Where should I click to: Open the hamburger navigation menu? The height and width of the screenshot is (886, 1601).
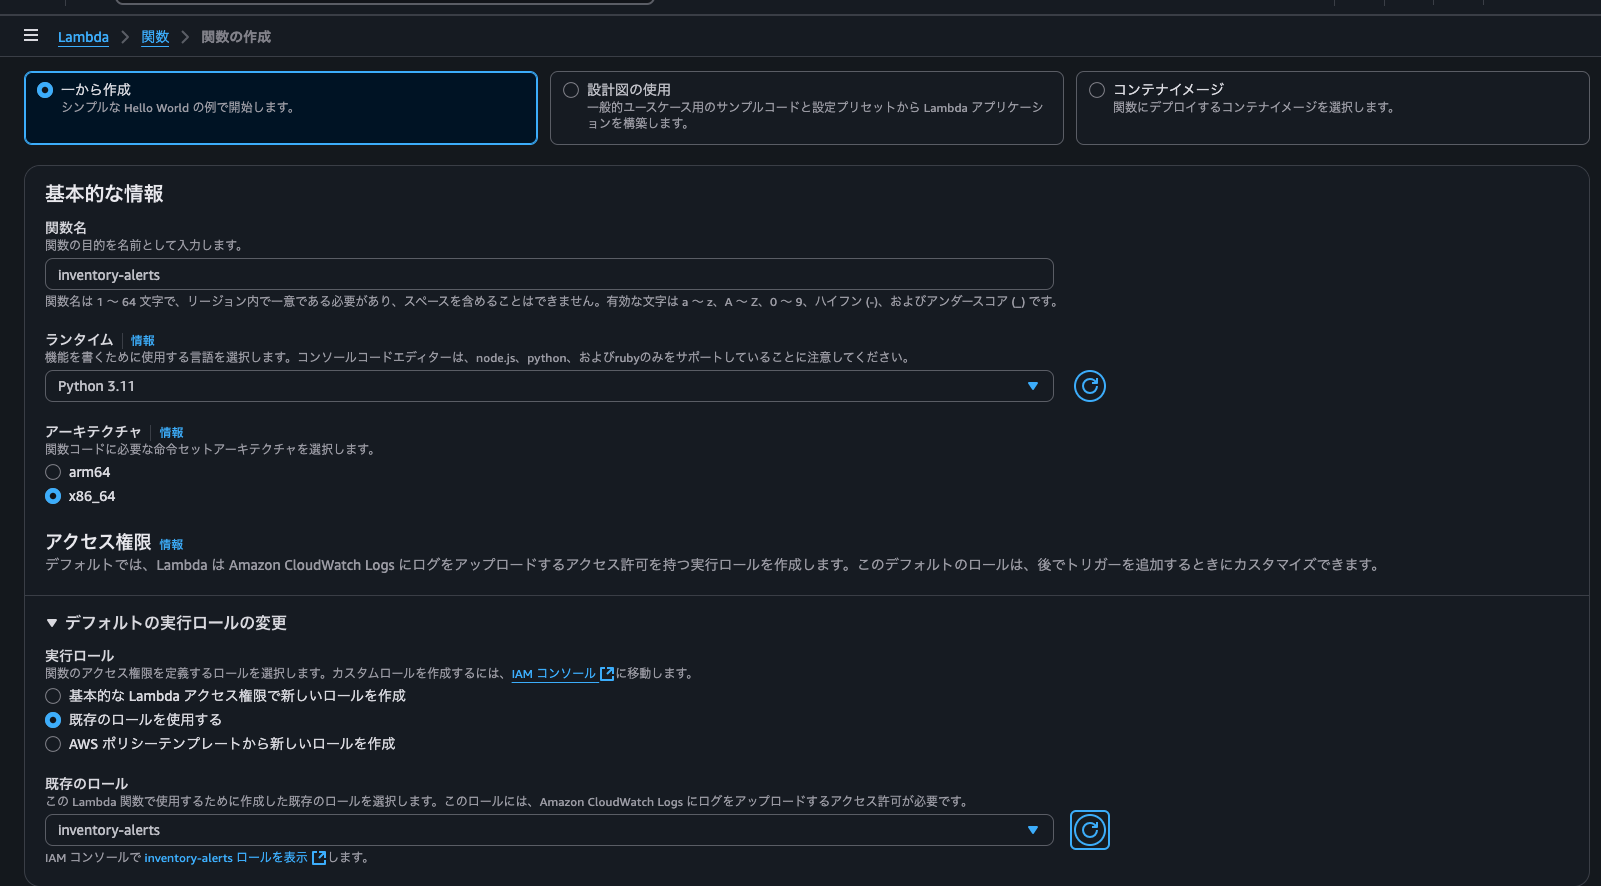pyautogui.click(x=31, y=36)
